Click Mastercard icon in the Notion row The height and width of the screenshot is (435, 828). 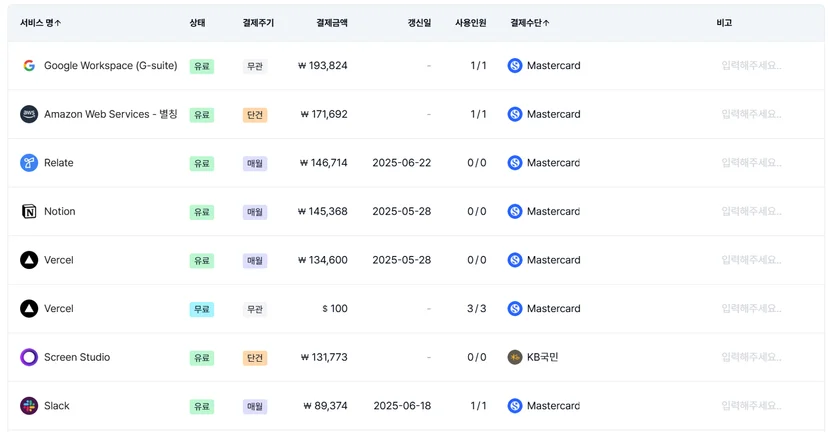515,211
